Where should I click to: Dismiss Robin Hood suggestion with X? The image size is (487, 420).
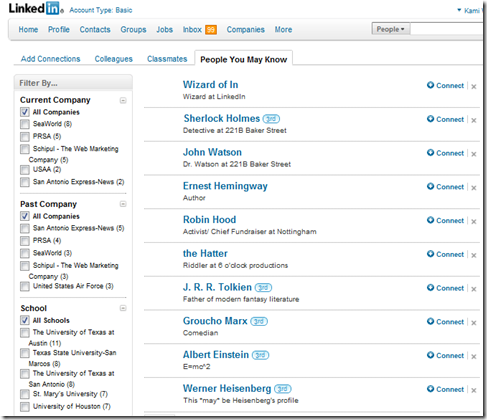474,222
